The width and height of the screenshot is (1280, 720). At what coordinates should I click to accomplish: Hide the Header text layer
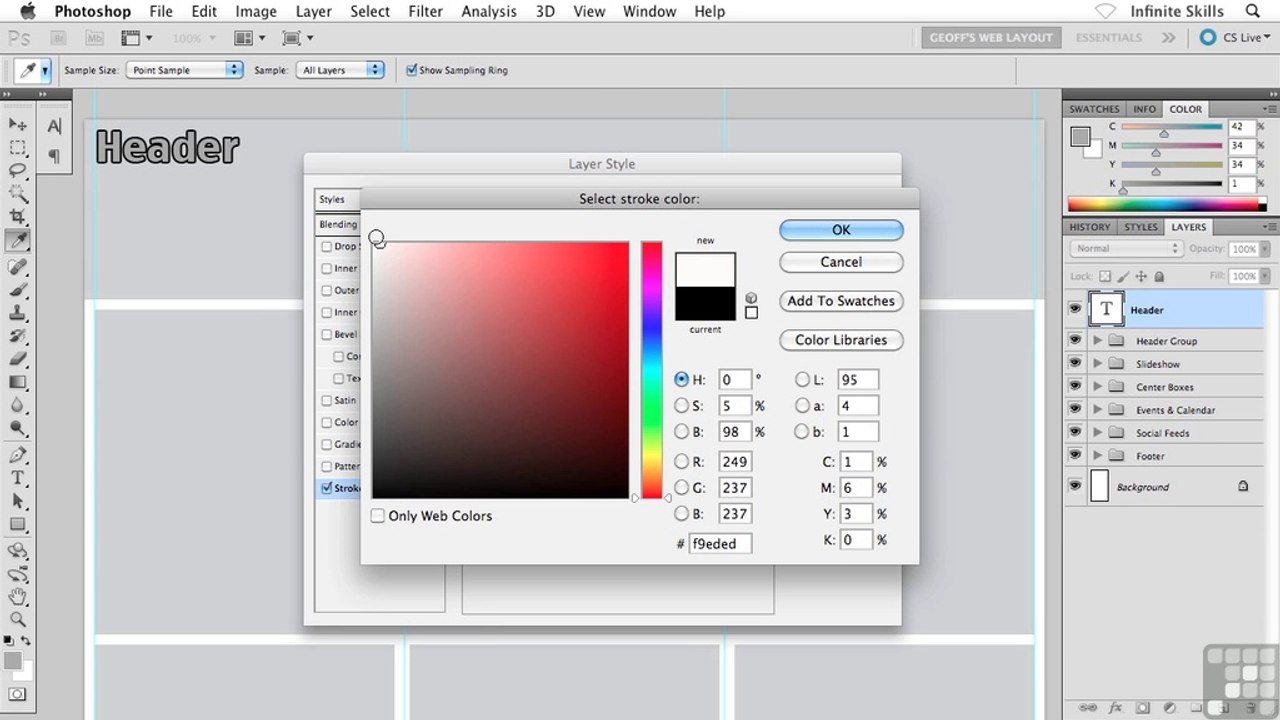pos(1075,310)
